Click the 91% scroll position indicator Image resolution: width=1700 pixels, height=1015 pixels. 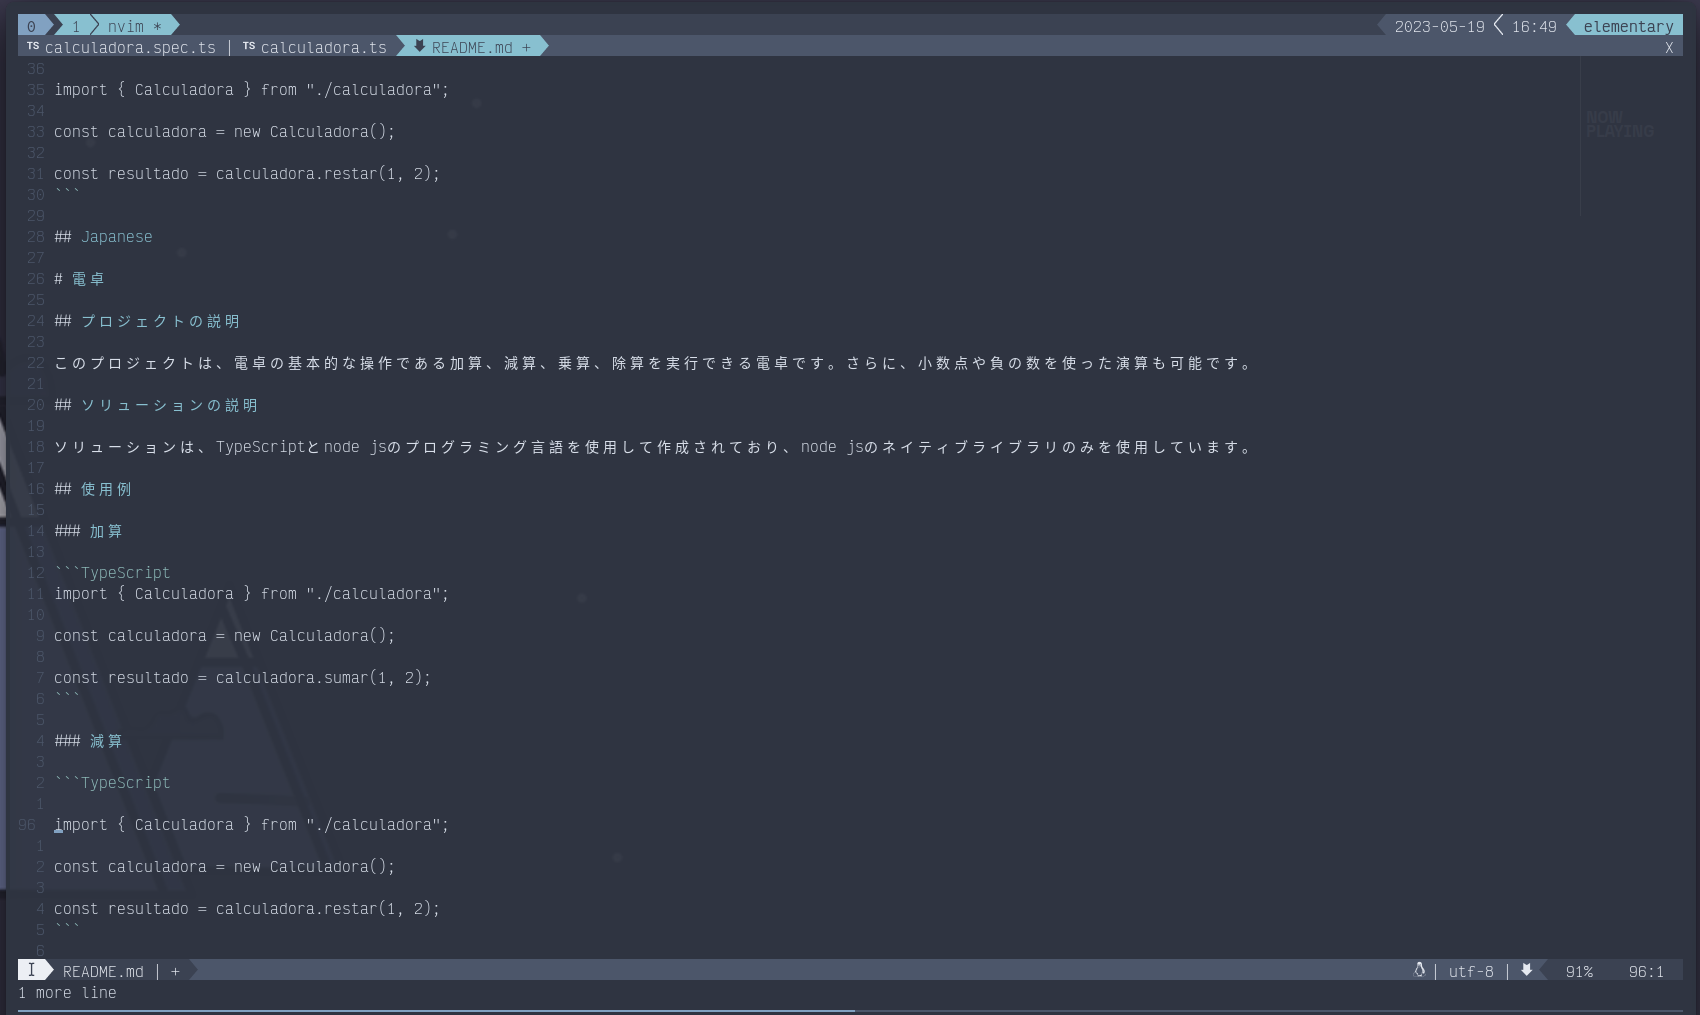point(1579,971)
